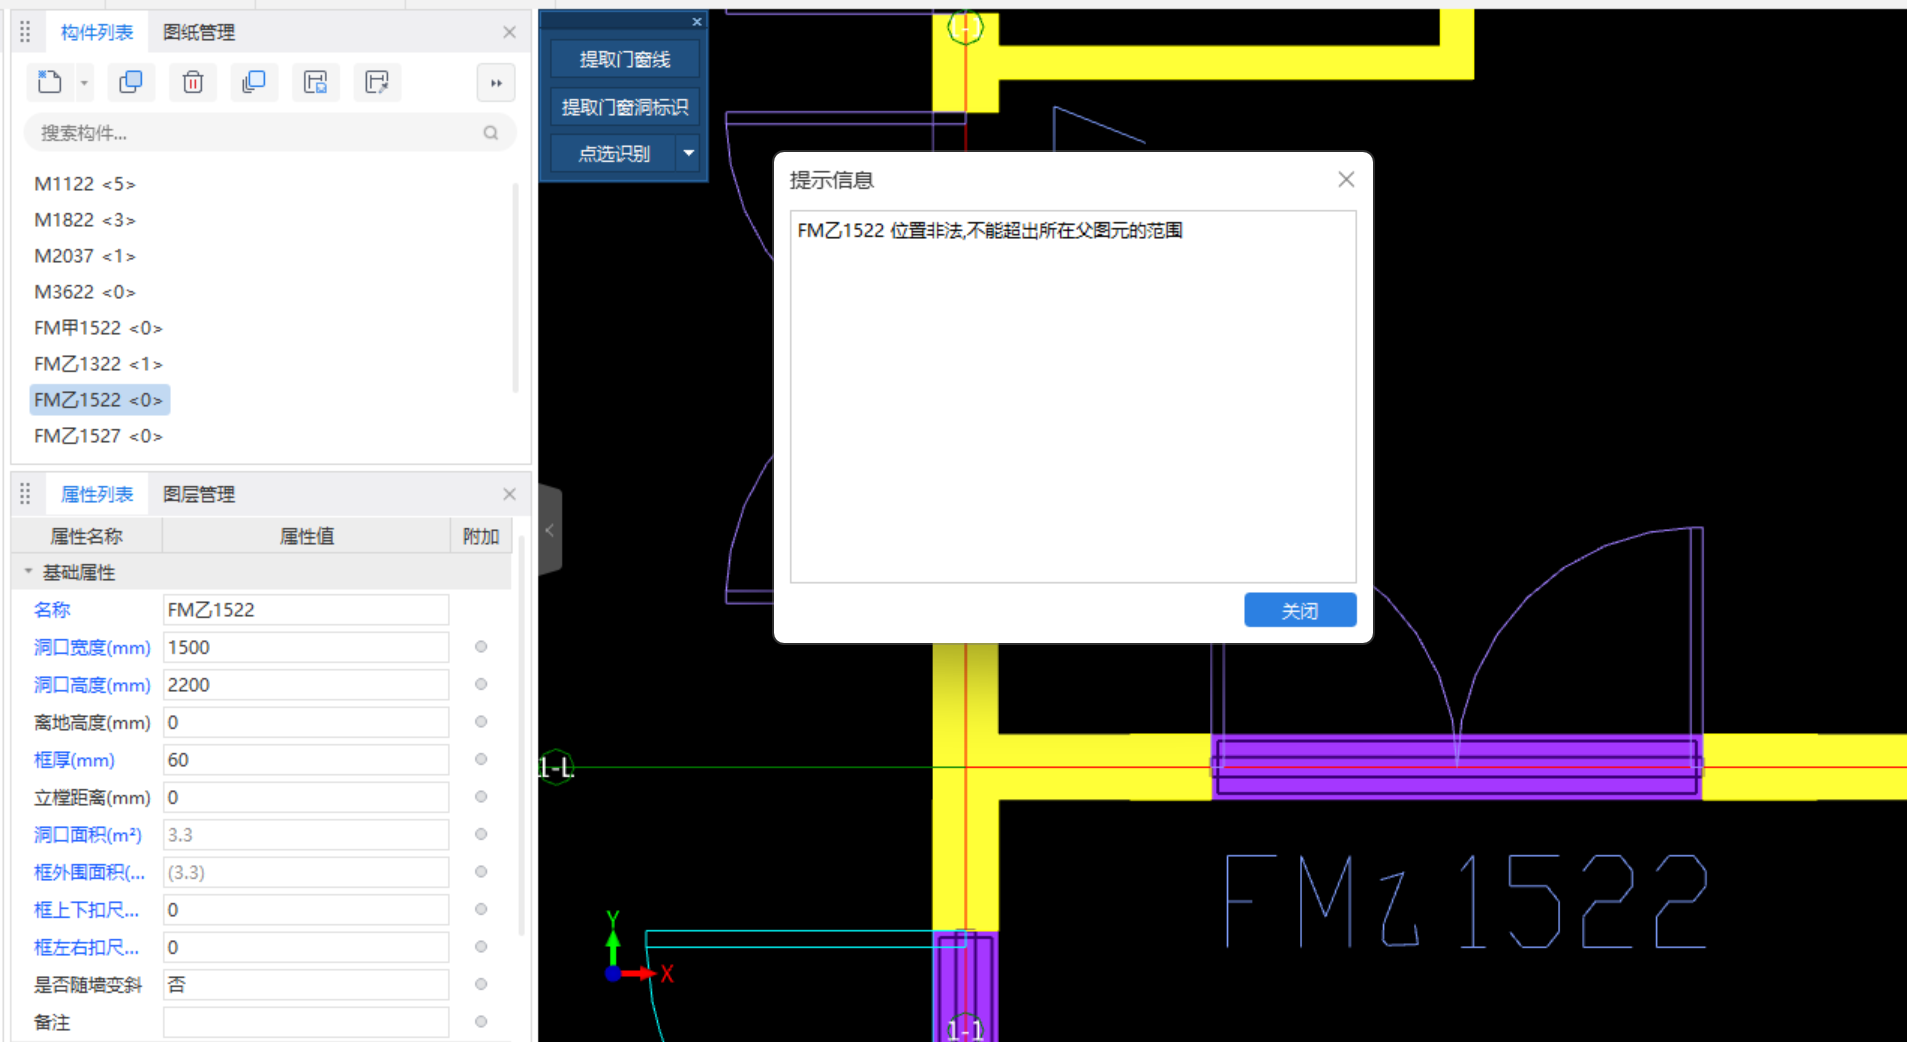Select component M3622 <0>
The height and width of the screenshot is (1042, 1907).
(x=85, y=292)
